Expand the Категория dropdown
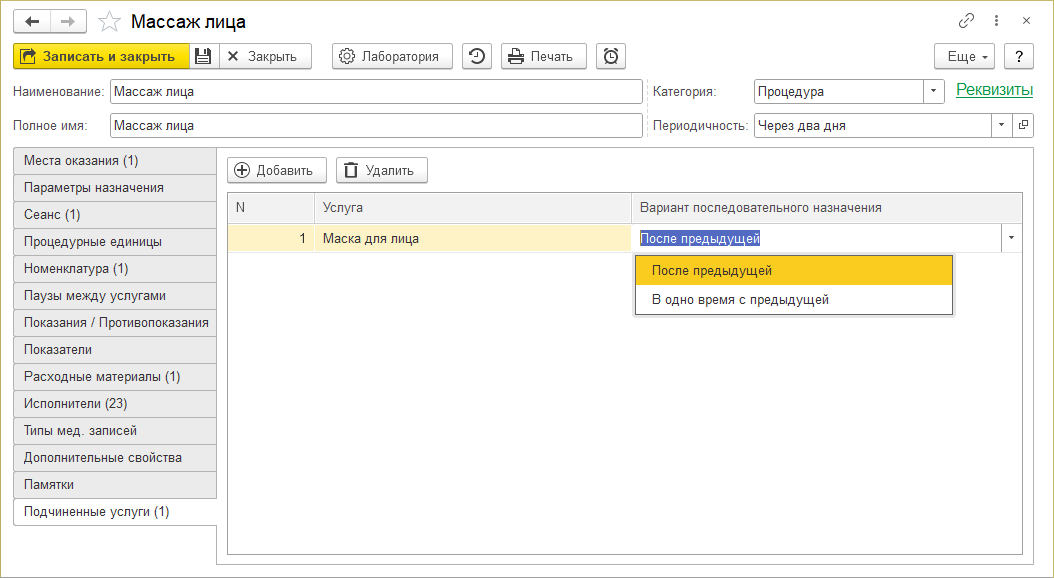1054x578 pixels. [934, 91]
